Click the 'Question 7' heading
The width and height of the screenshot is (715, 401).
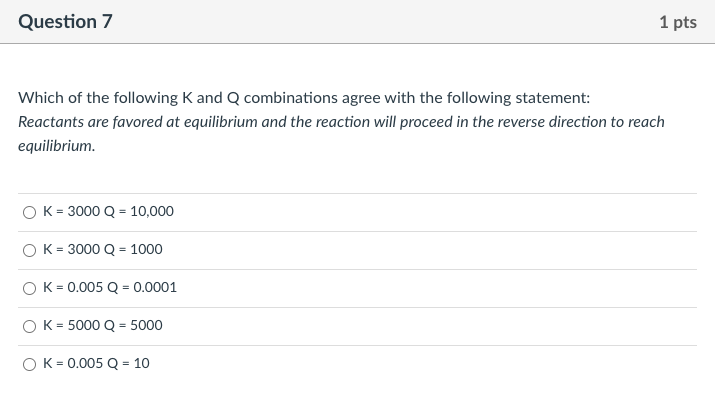point(65,21)
